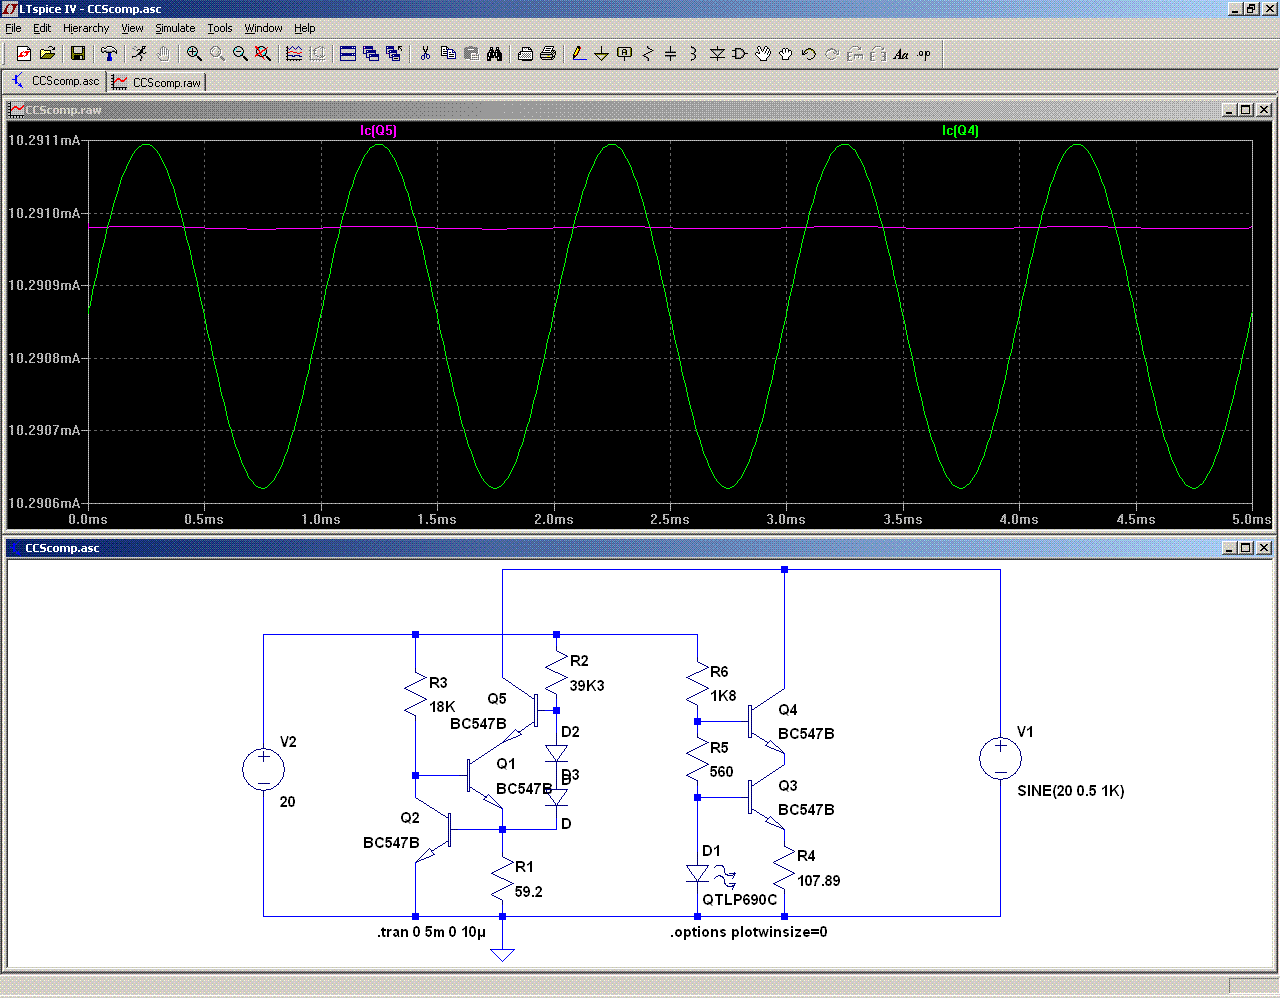Click the Print icon
The image size is (1280, 998).
coord(548,54)
